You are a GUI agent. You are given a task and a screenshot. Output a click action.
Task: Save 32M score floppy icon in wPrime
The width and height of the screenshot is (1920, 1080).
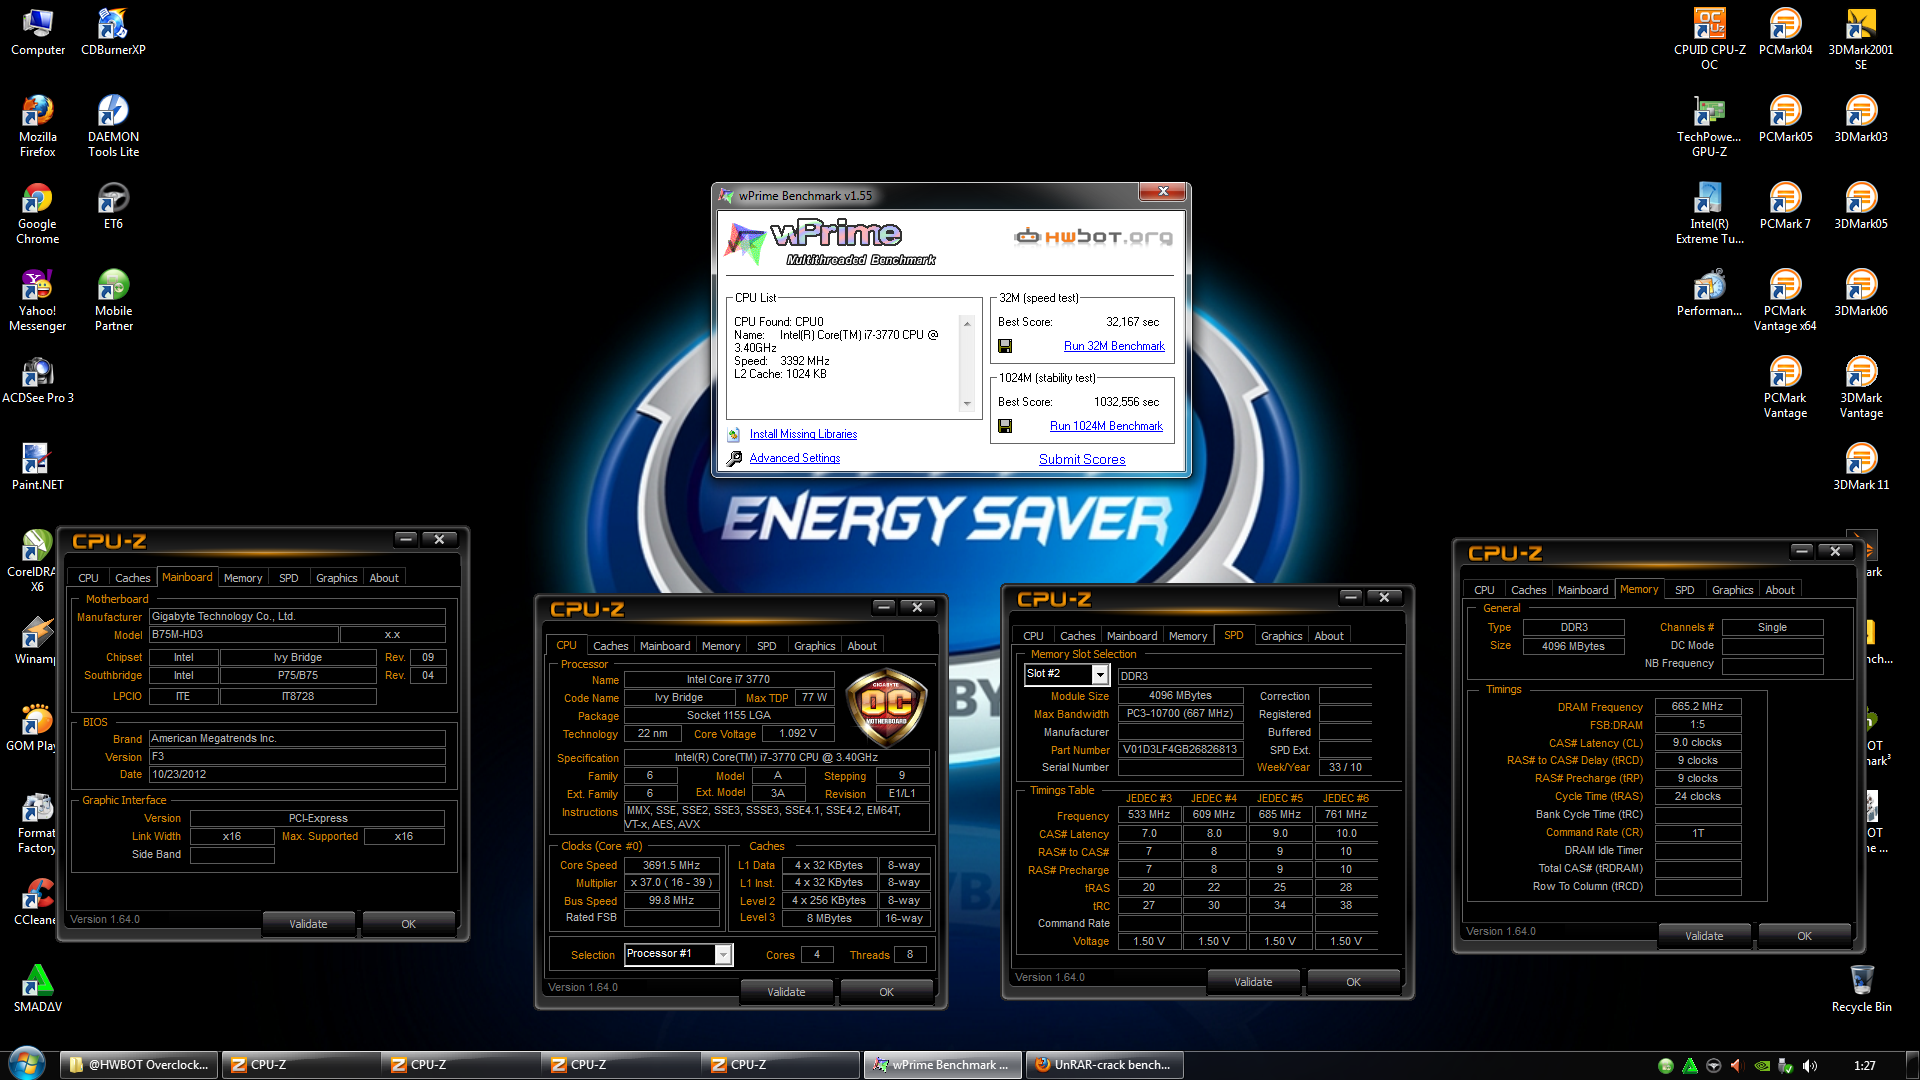pyautogui.click(x=1005, y=346)
